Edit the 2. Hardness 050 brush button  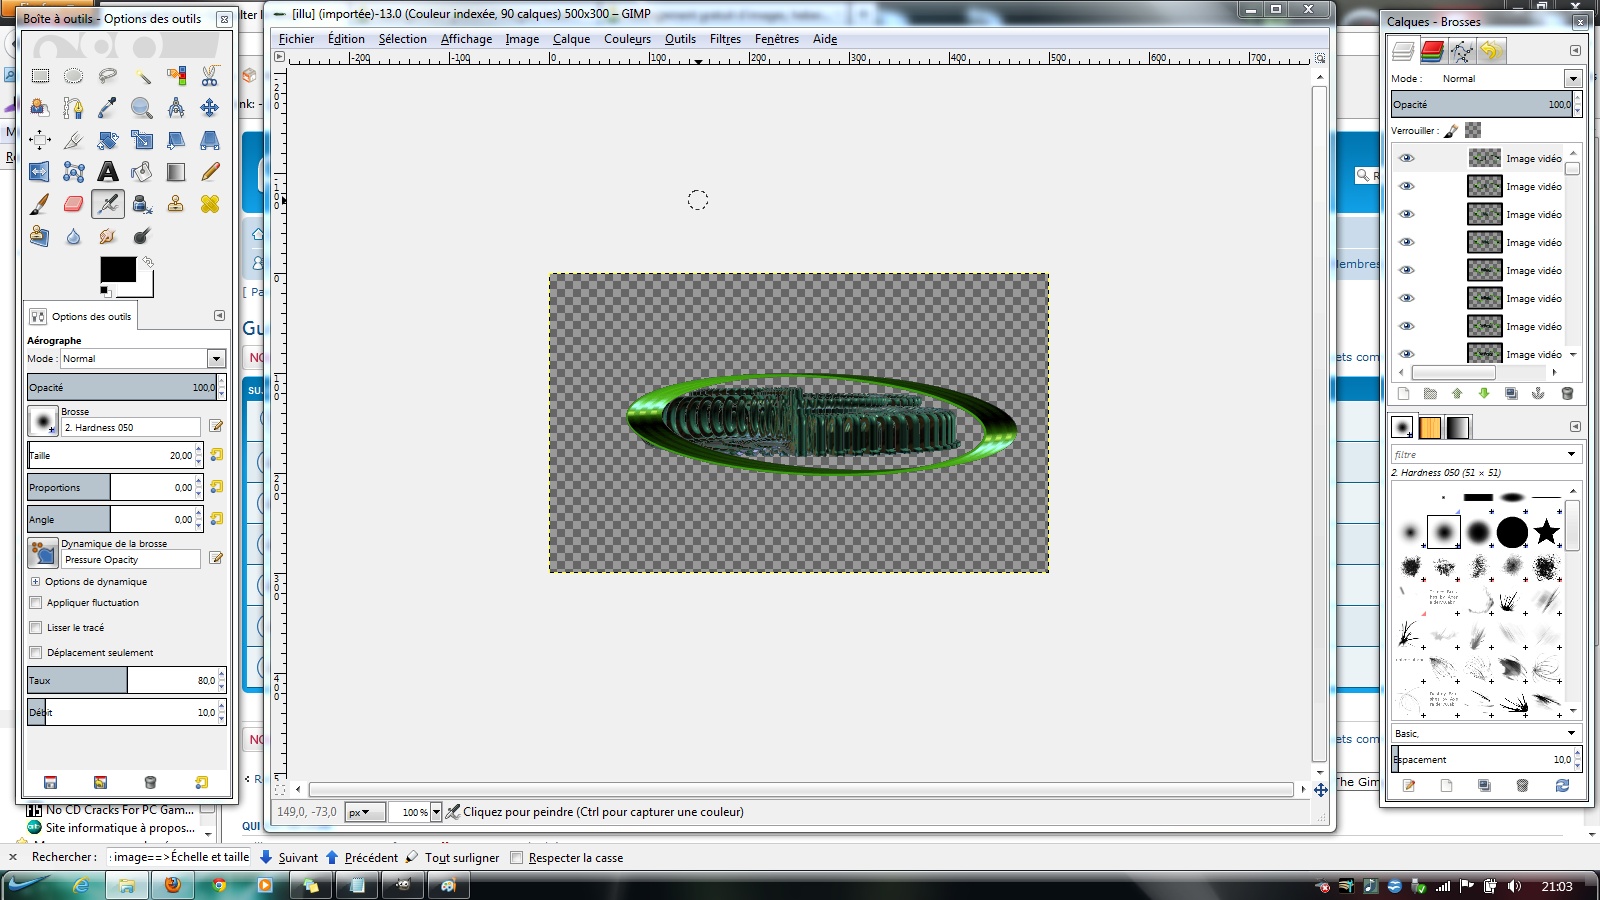216,426
